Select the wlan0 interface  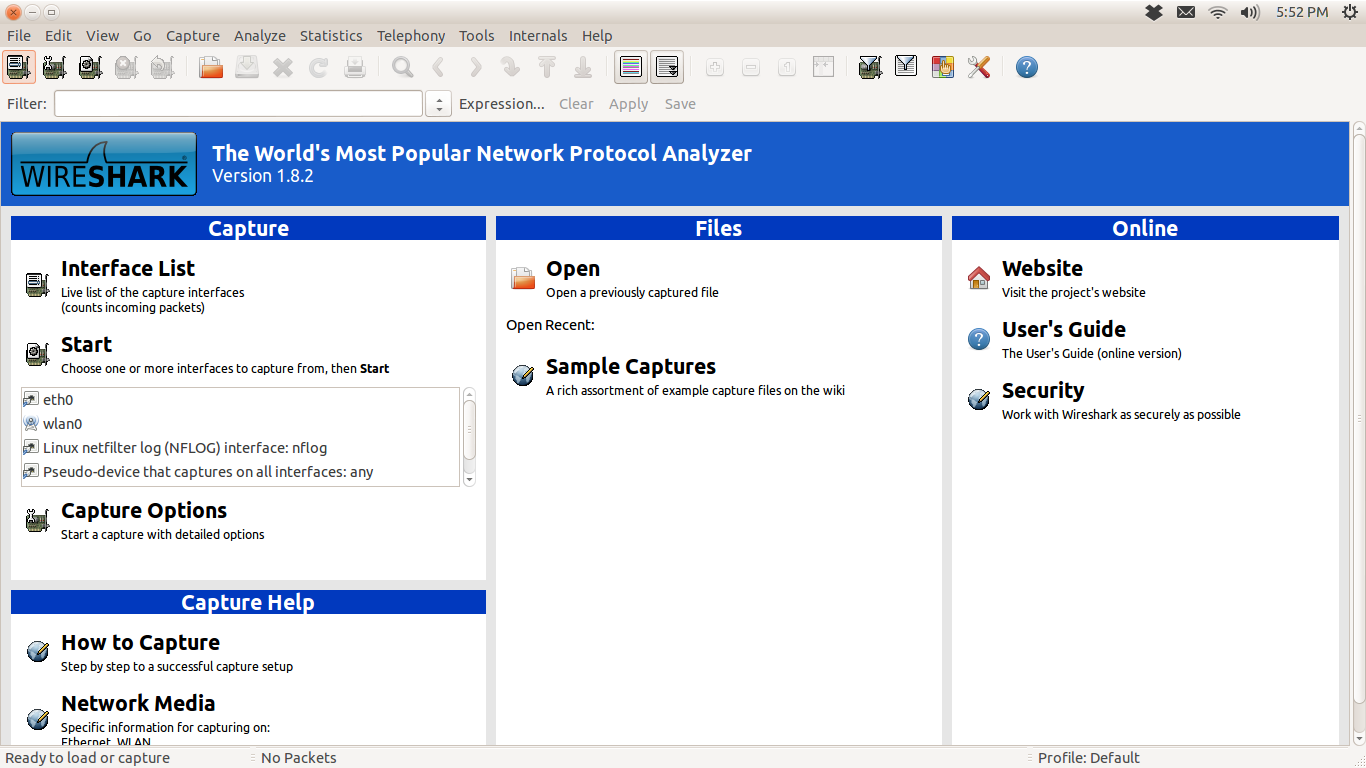pyautogui.click(x=240, y=423)
